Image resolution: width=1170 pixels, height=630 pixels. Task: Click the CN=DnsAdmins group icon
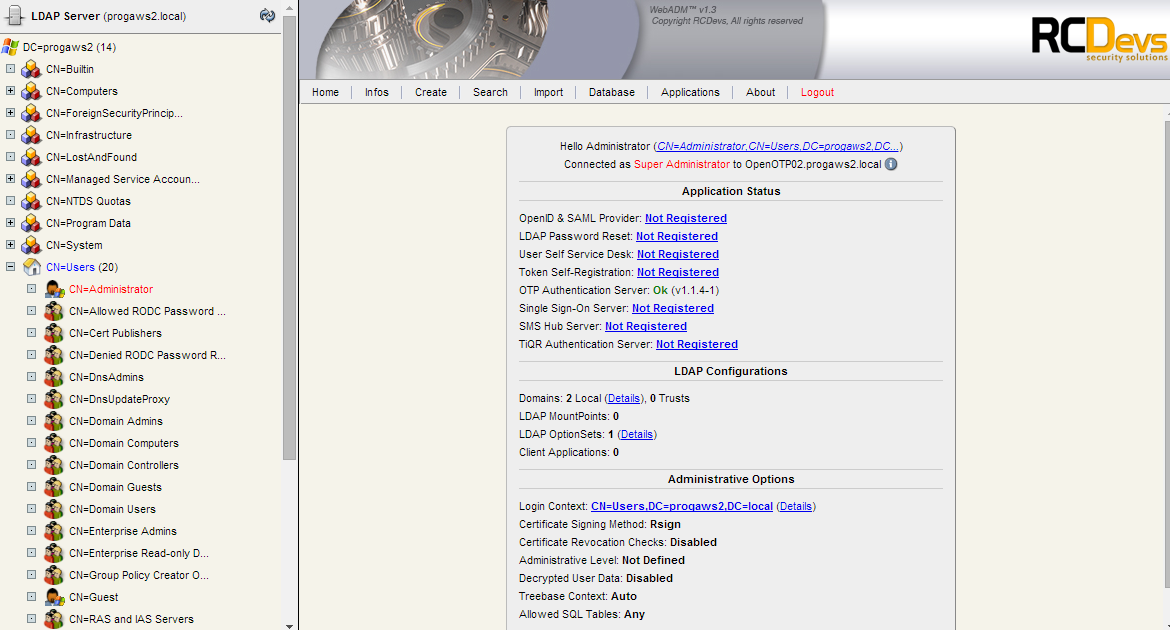(x=54, y=378)
